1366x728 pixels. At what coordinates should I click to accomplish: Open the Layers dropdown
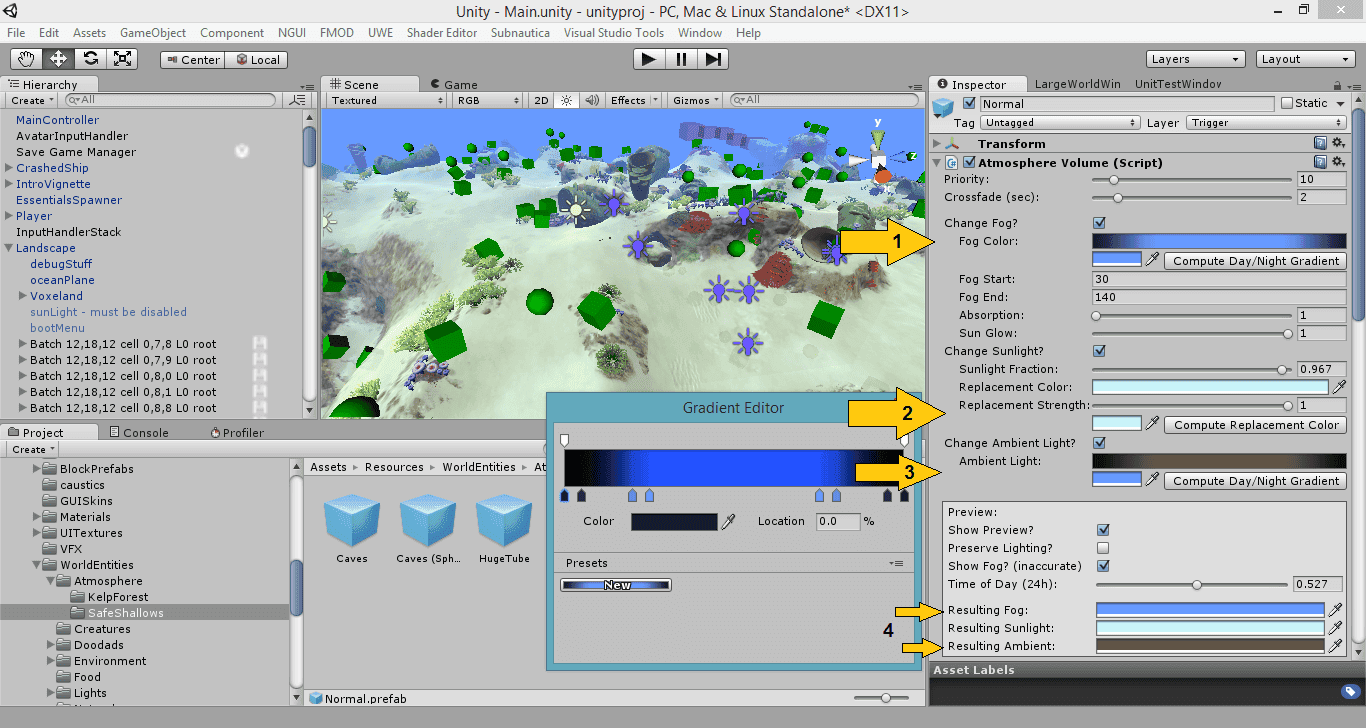[1195, 59]
